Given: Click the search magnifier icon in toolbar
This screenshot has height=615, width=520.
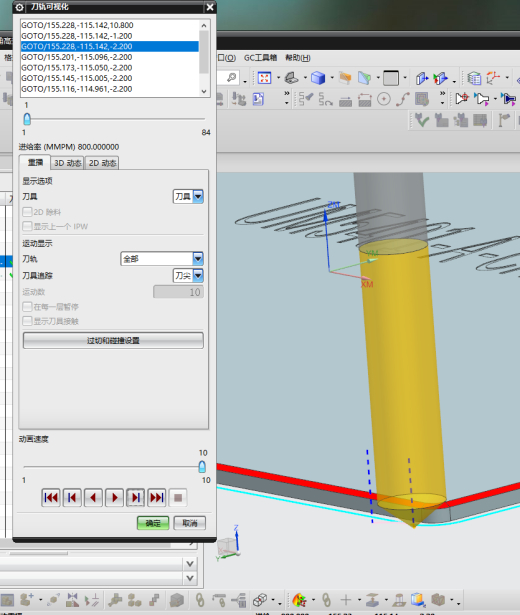Looking at the screenshot, I should pyautogui.click(x=232, y=78).
